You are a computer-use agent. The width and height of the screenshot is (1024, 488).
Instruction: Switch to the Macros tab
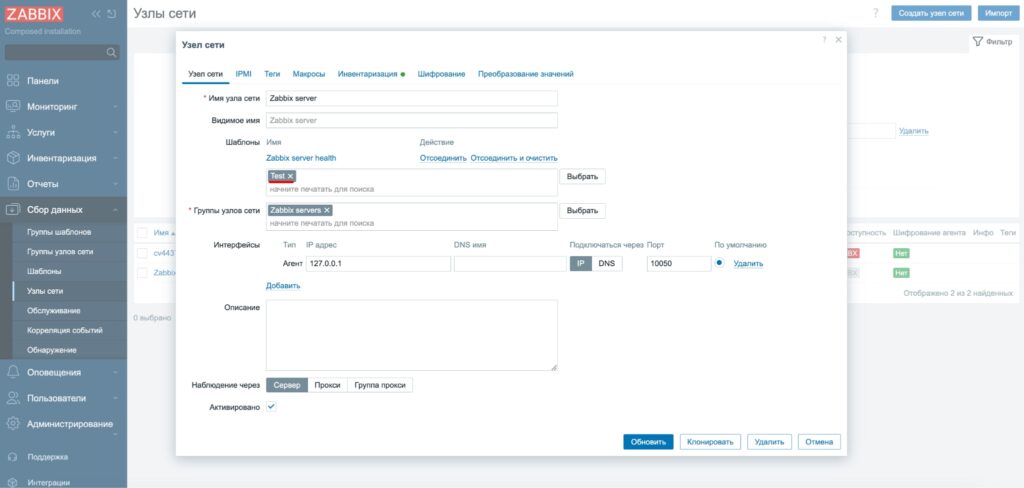click(308, 74)
